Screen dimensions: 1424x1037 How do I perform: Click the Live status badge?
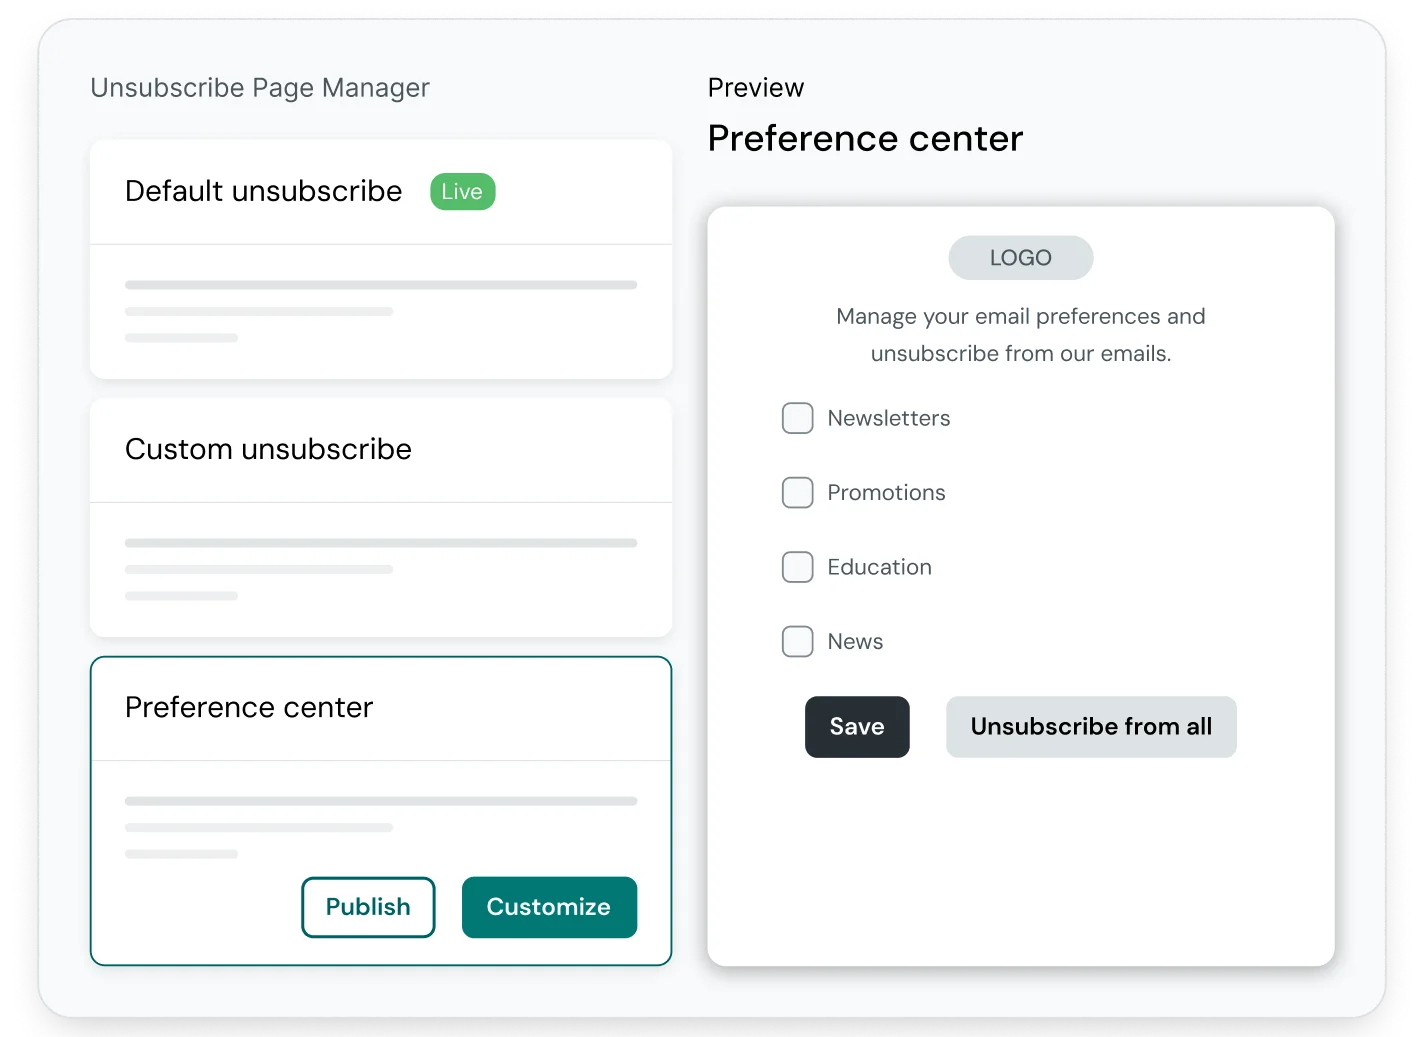pos(462,191)
